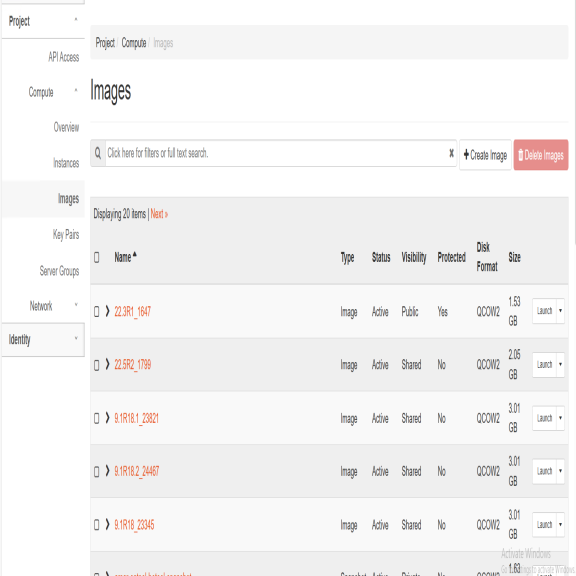Viewport: 576px width, 576px height.
Task: Check the box for 22.5R2_1799
Action: (x=97, y=365)
